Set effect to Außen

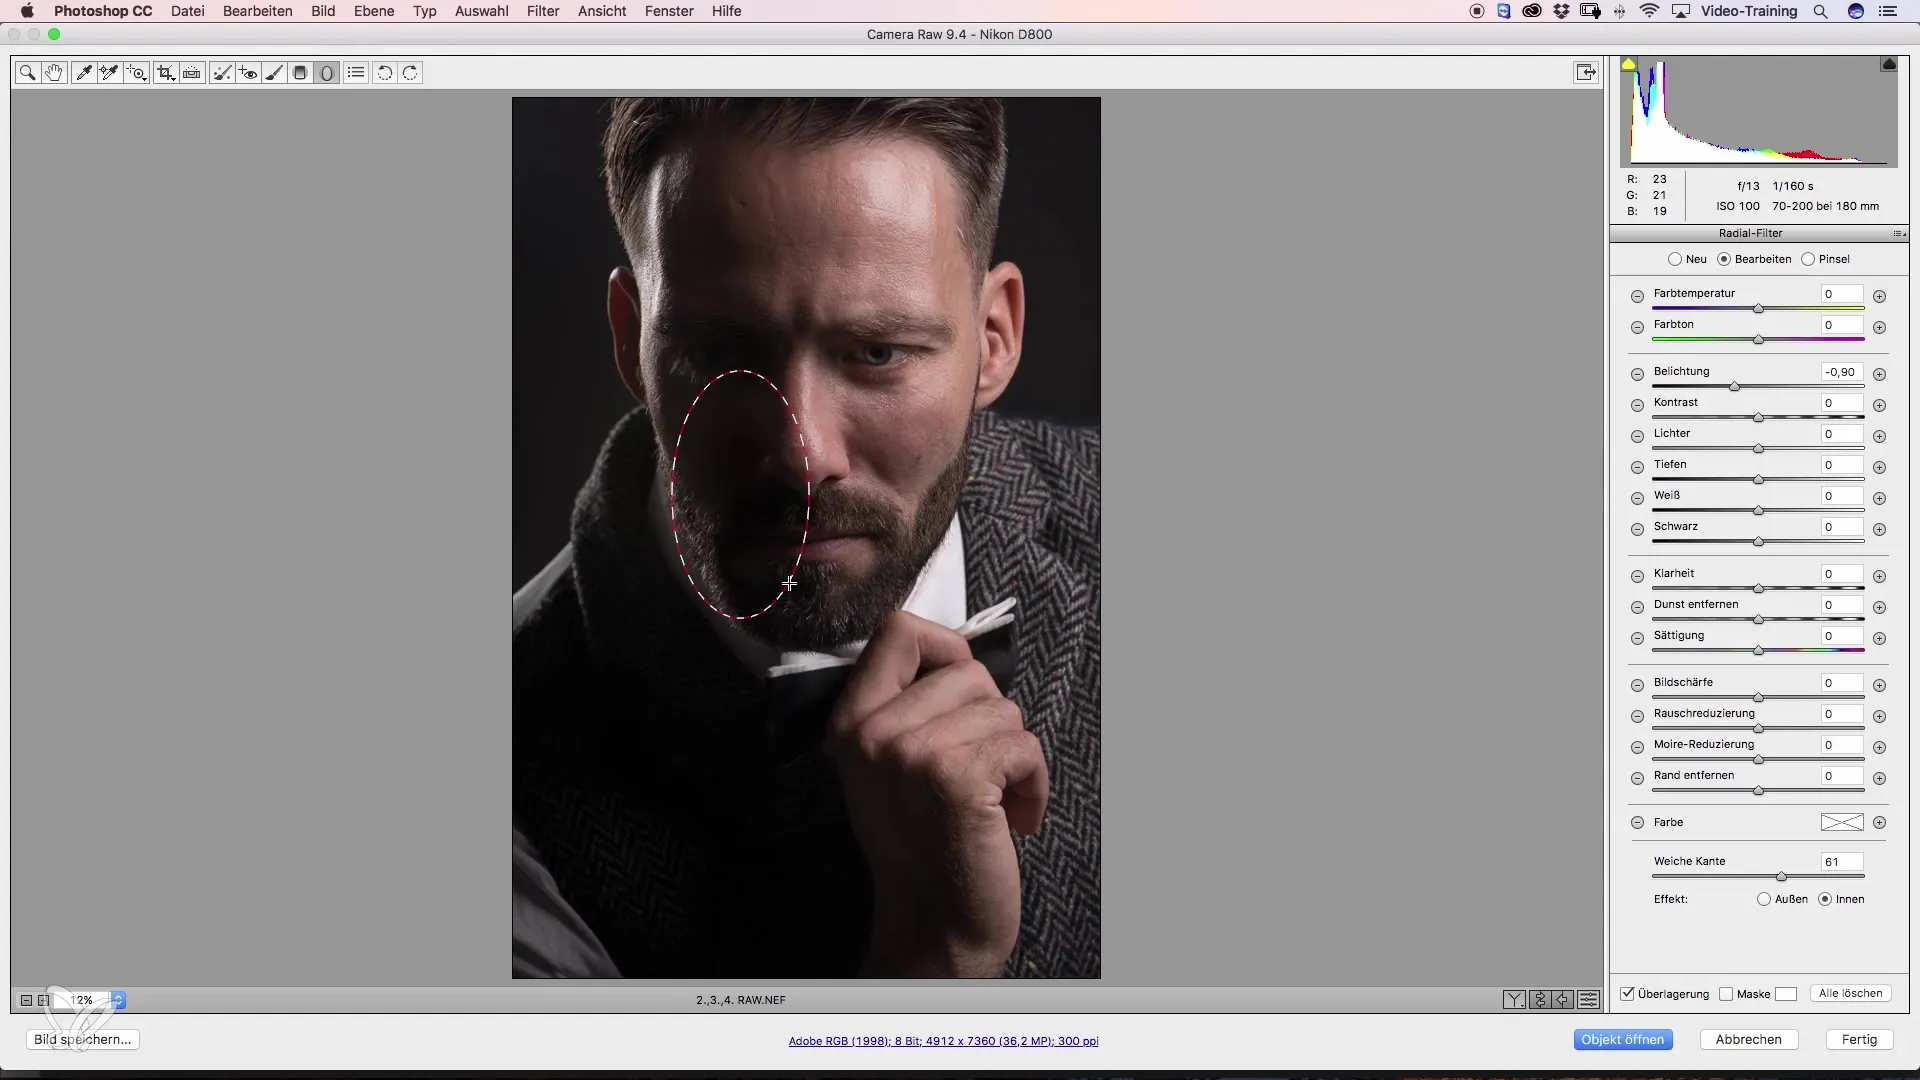(1764, 899)
